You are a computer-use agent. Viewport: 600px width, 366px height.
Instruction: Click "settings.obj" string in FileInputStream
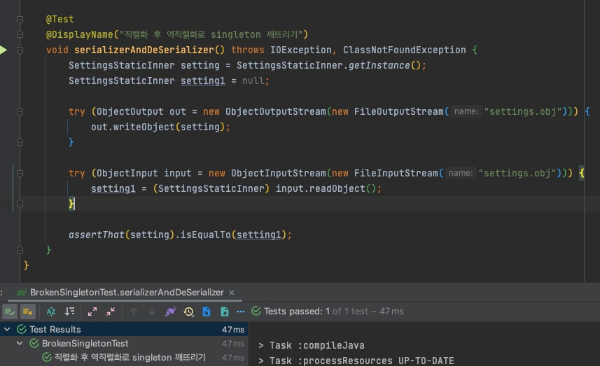click(517, 173)
